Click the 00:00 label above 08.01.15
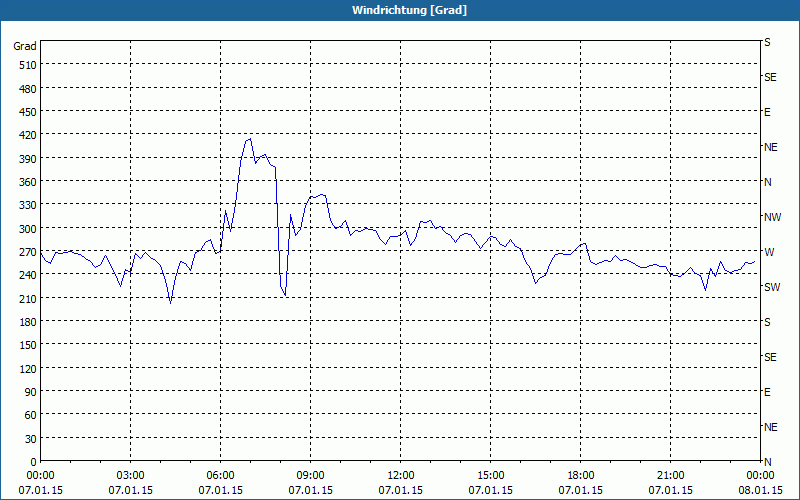 pos(760,476)
